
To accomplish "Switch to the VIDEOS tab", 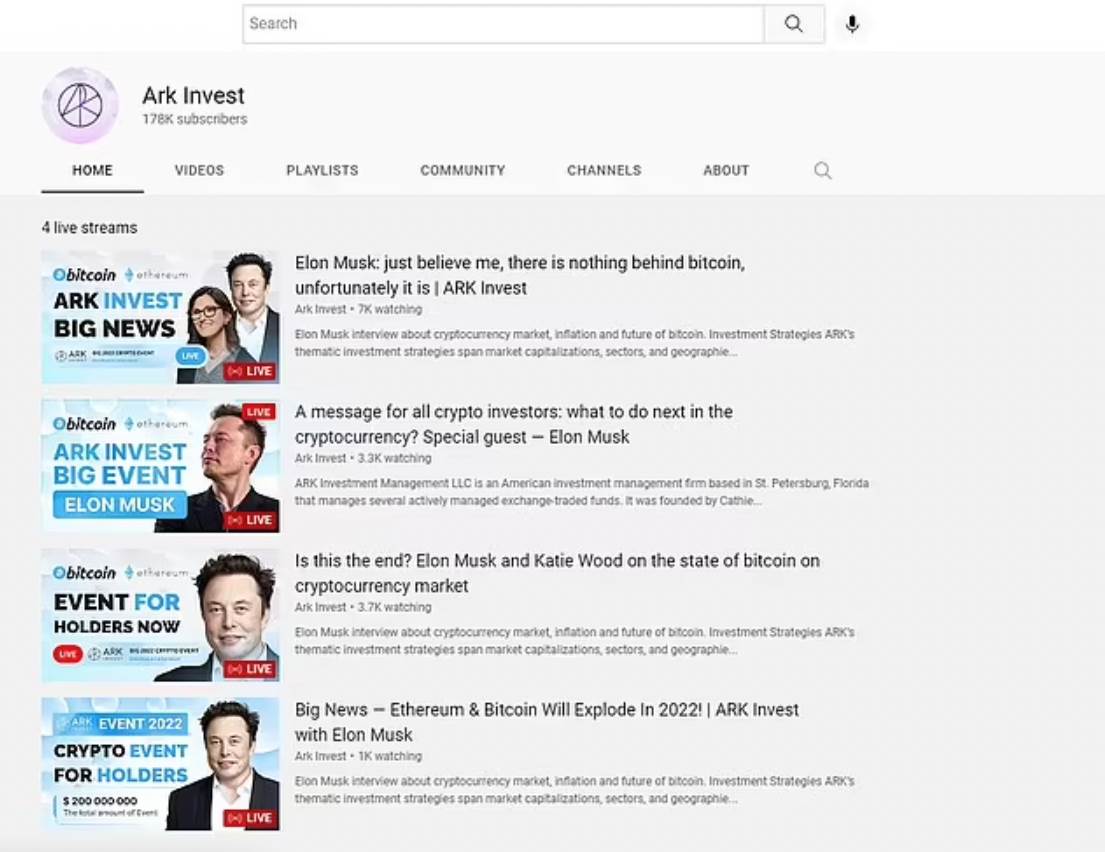I will [199, 170].
